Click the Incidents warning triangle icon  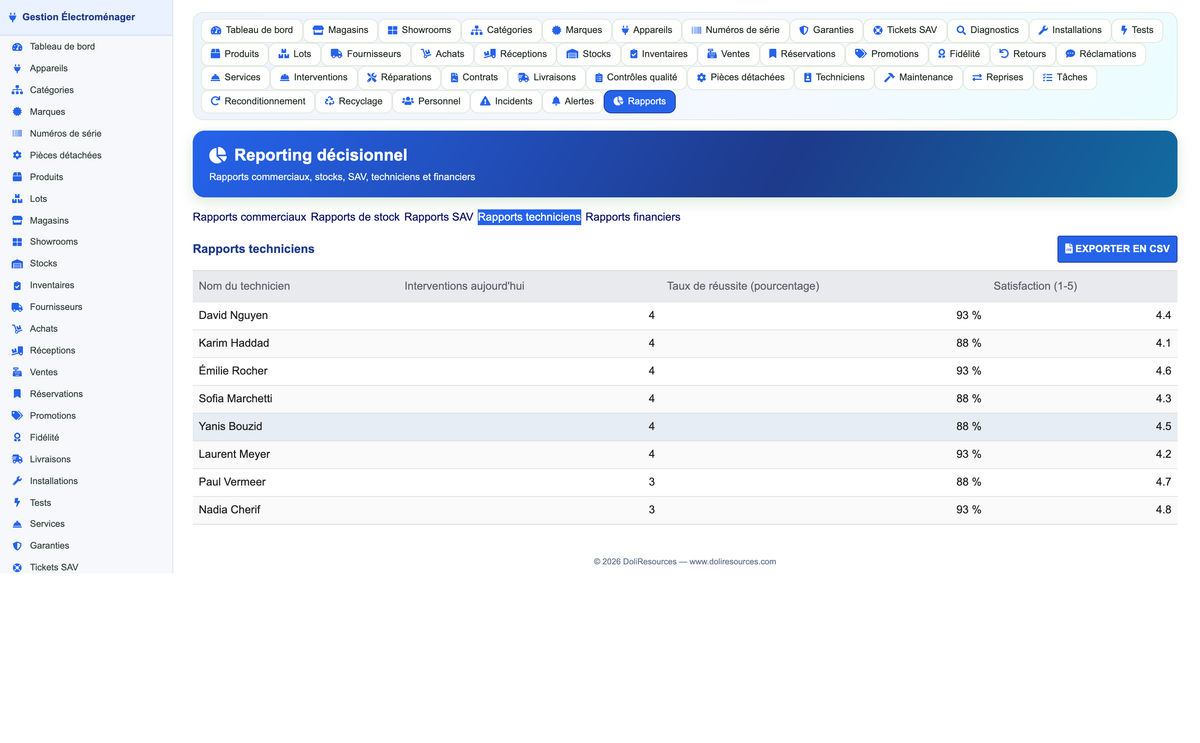pos(485,101)
